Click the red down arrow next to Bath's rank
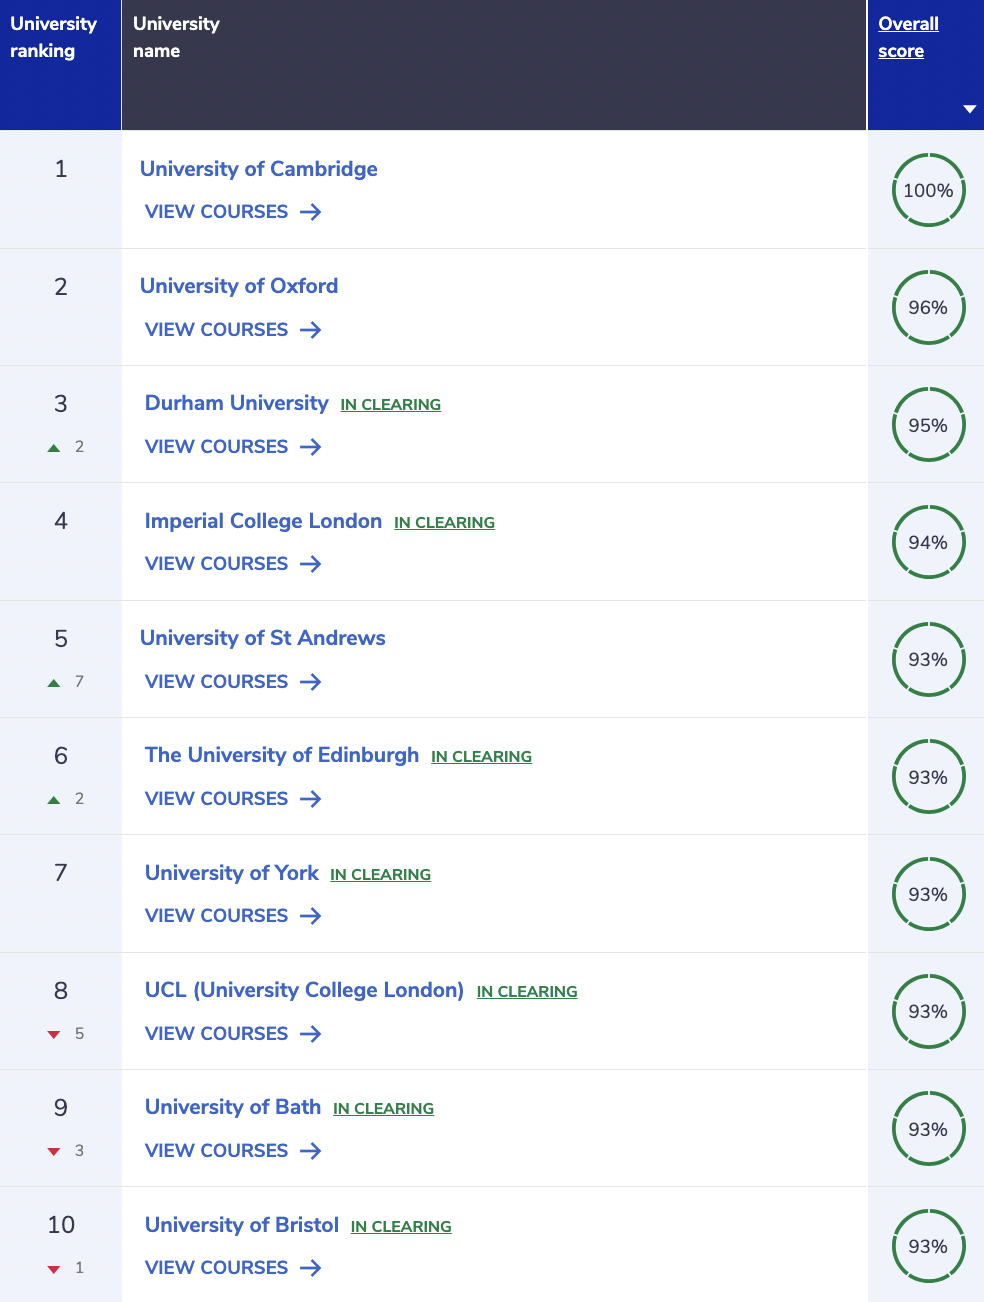984x1302 pixels. 54,1152
